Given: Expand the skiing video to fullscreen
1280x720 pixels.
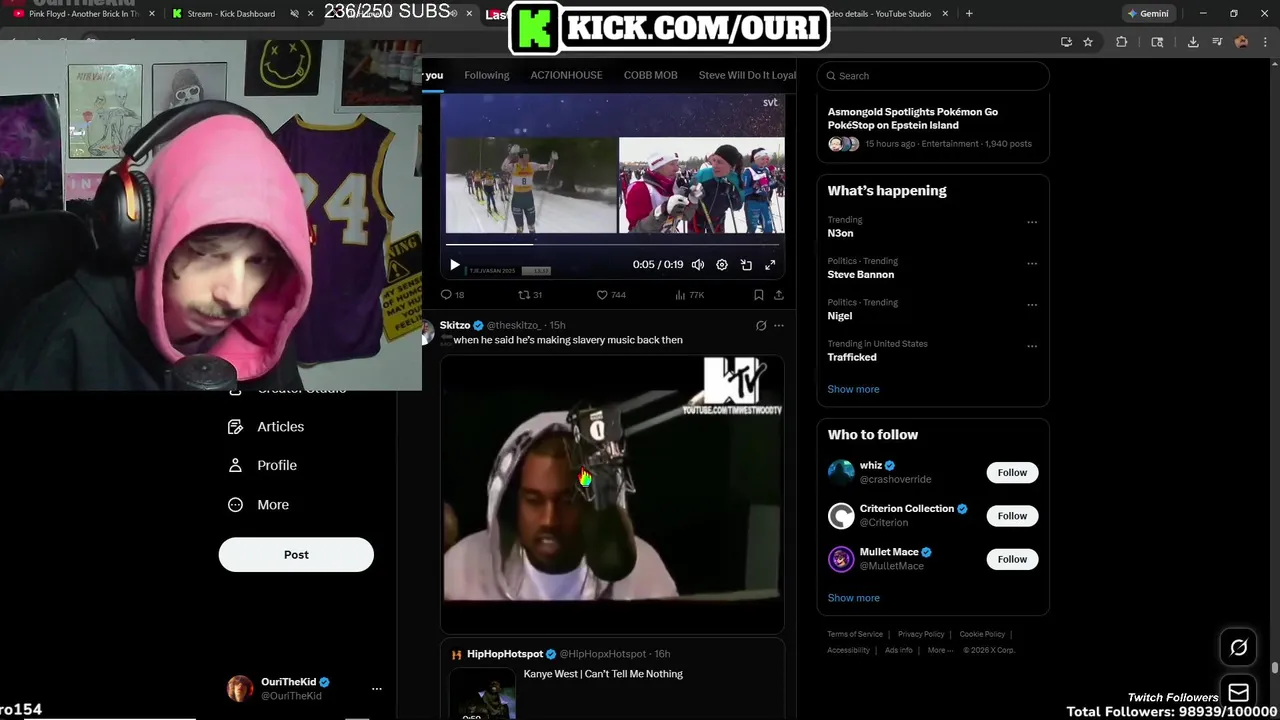Looking at the screenshot, I should point(770,265).
